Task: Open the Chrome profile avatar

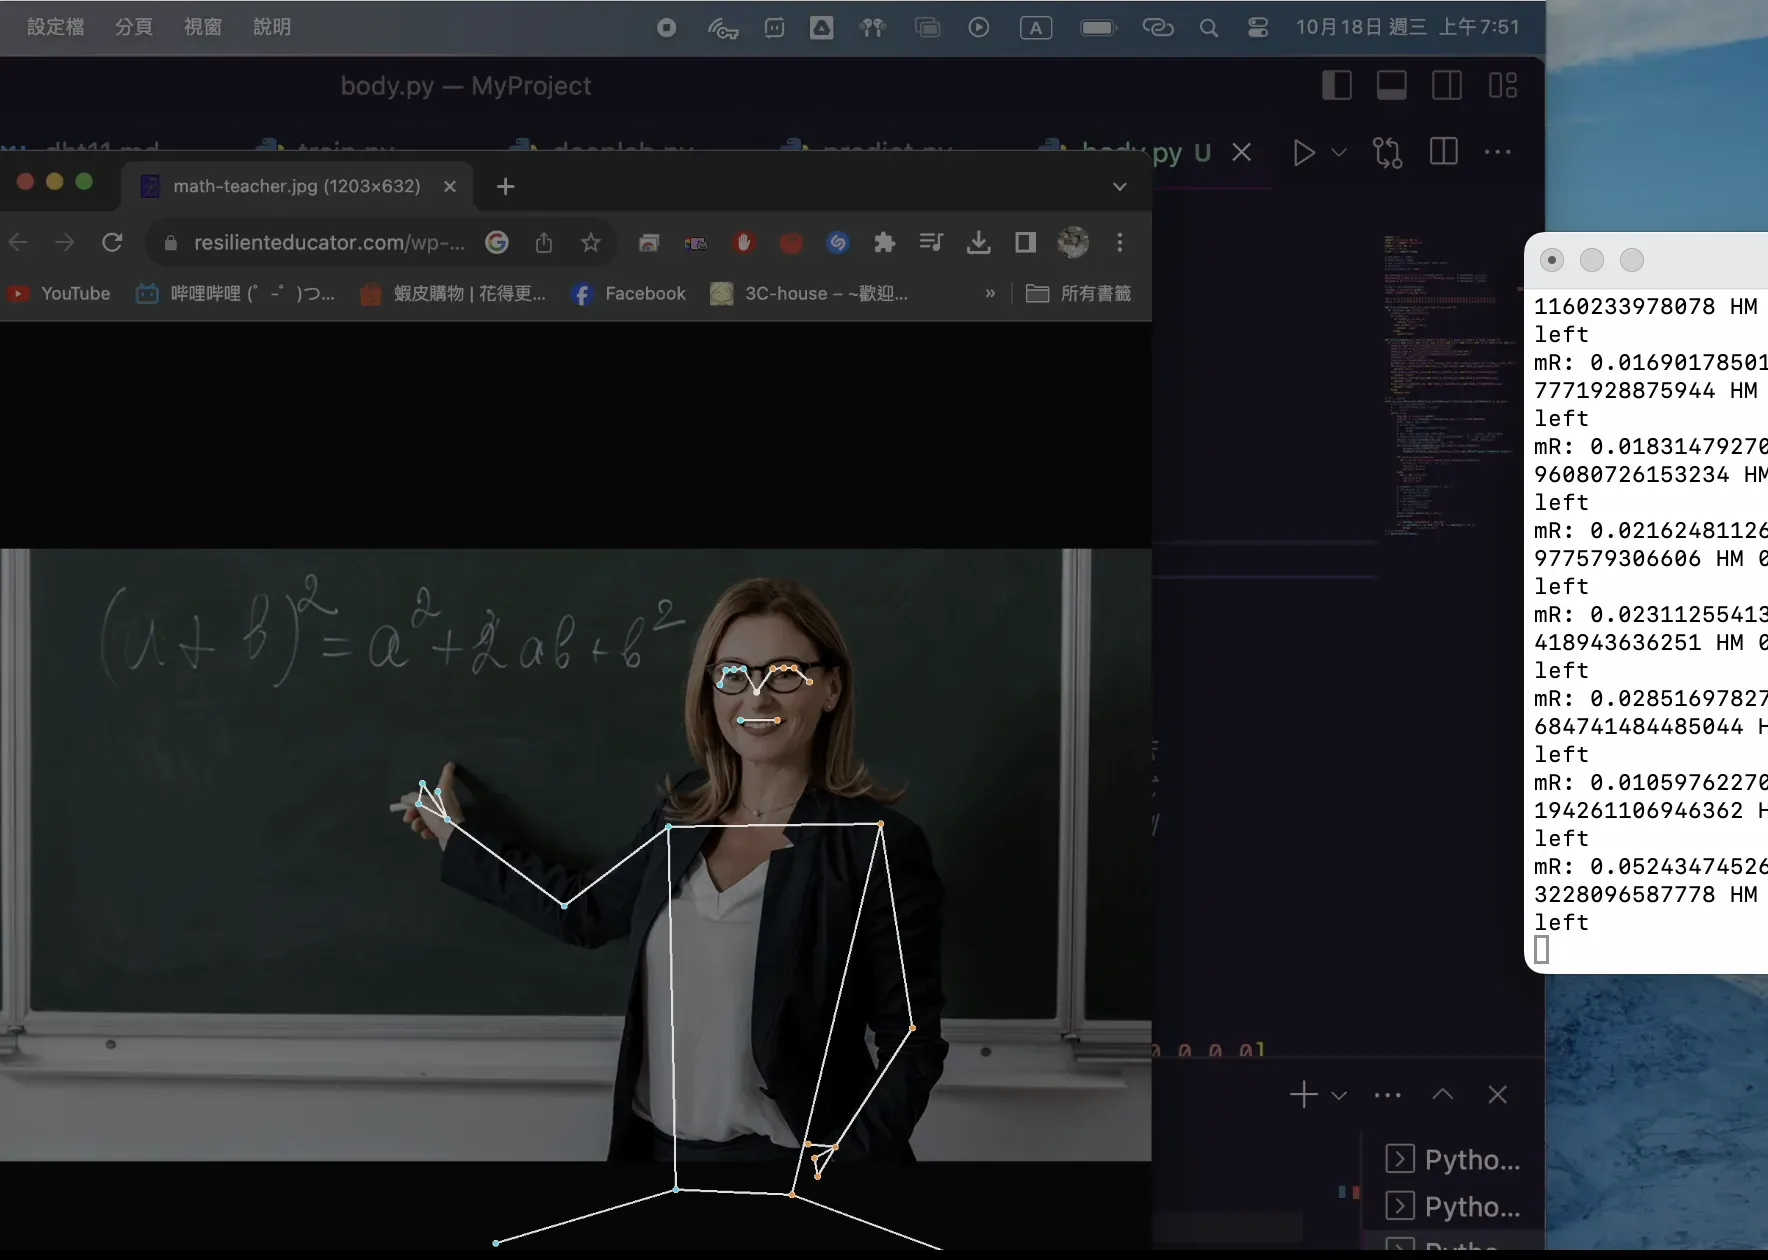Action: click(x=1073, y=242)
